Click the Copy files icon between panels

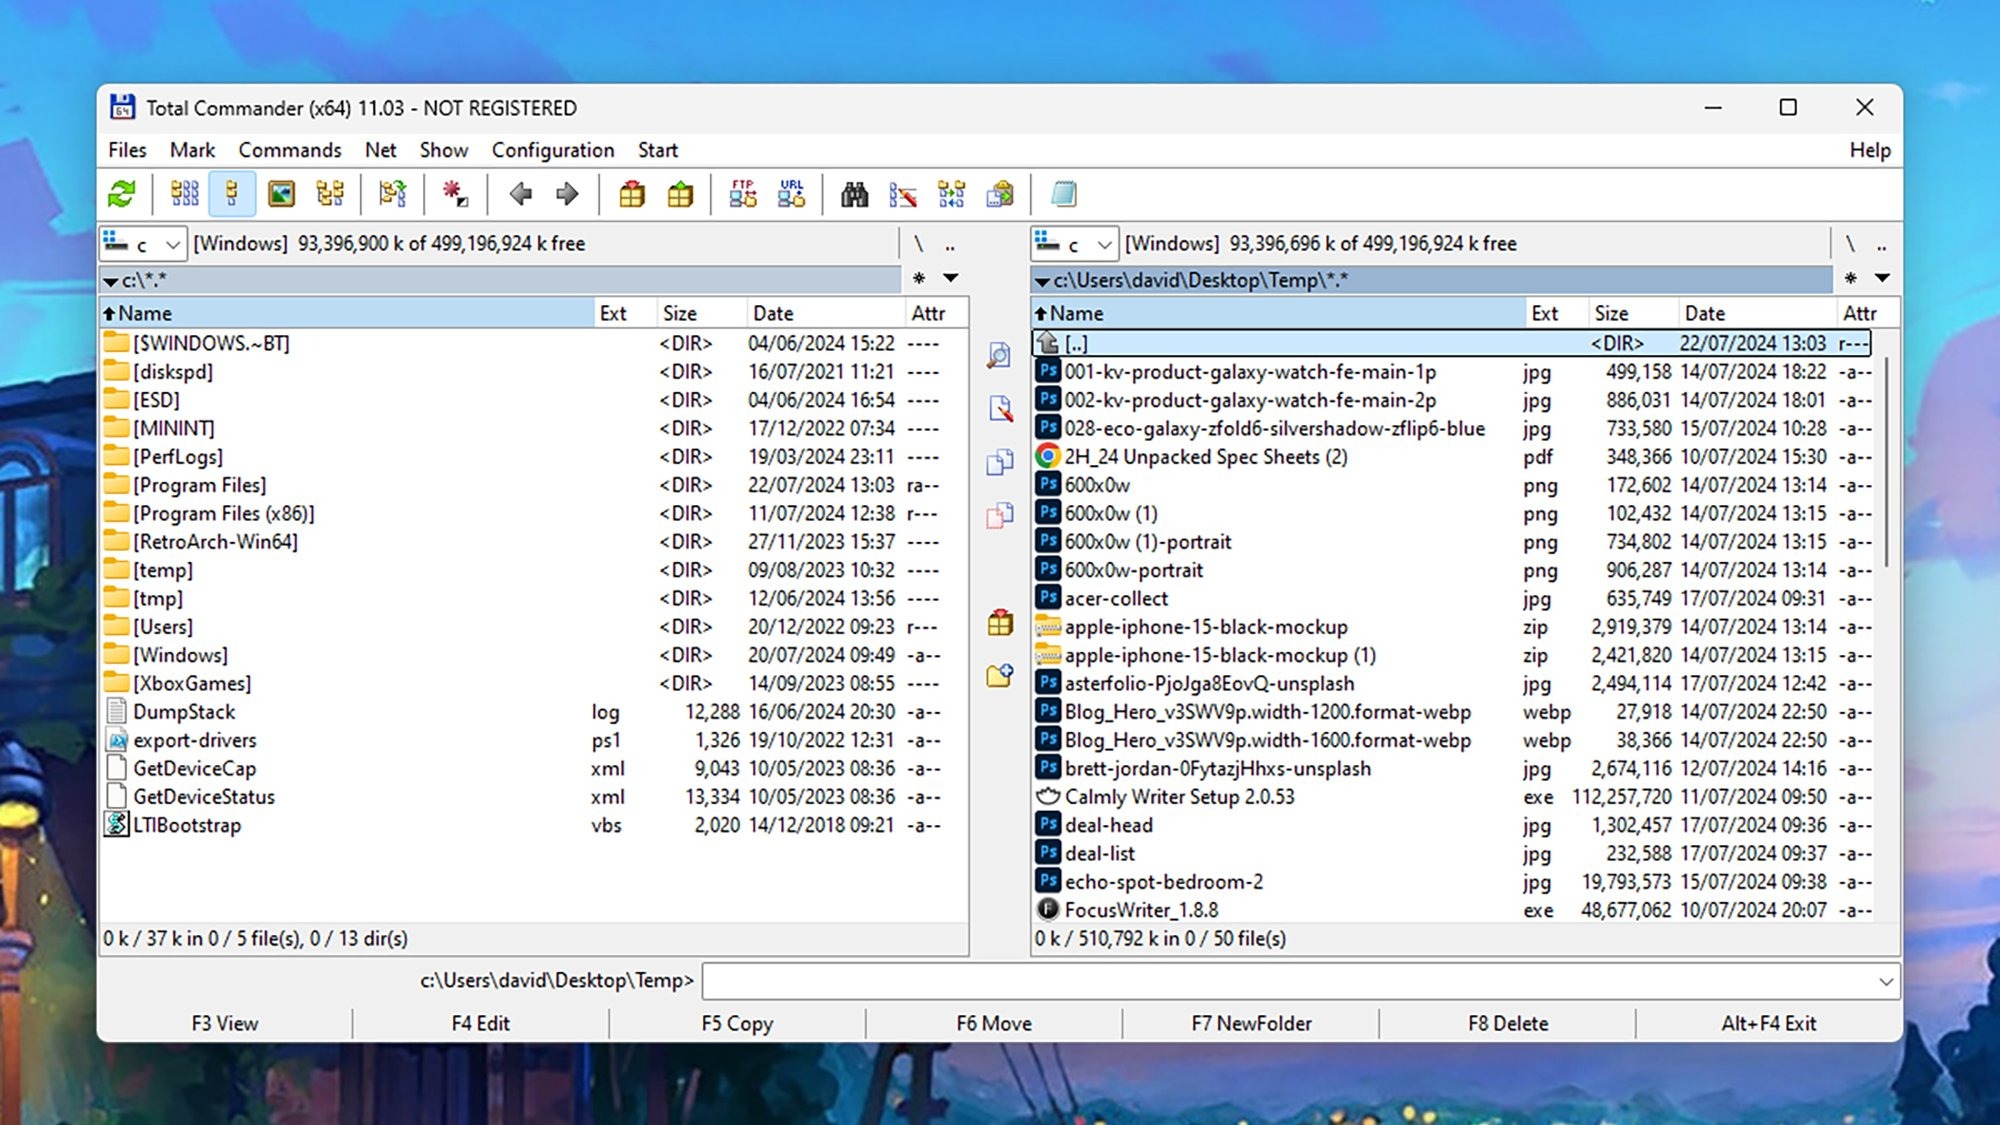click(x=1000, y=462)
